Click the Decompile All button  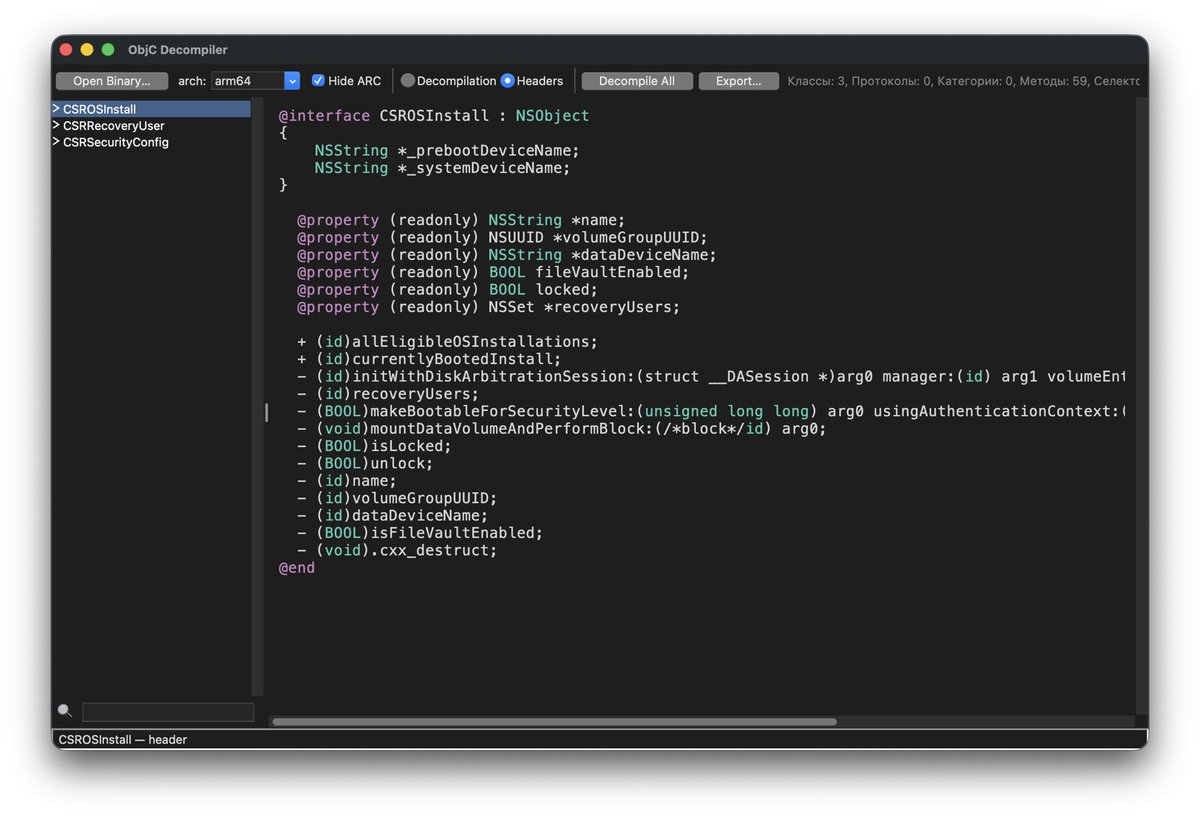pyautogui.click(x=637, y=81)
